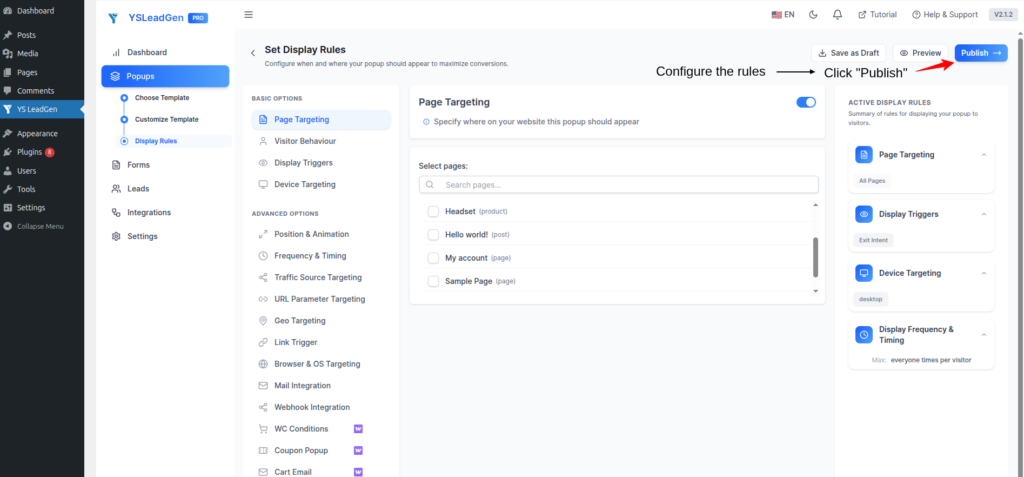1024x477 pixels.
Task: Click the Woo badge beside WC Conditions
Action: (x=358, y=429)
